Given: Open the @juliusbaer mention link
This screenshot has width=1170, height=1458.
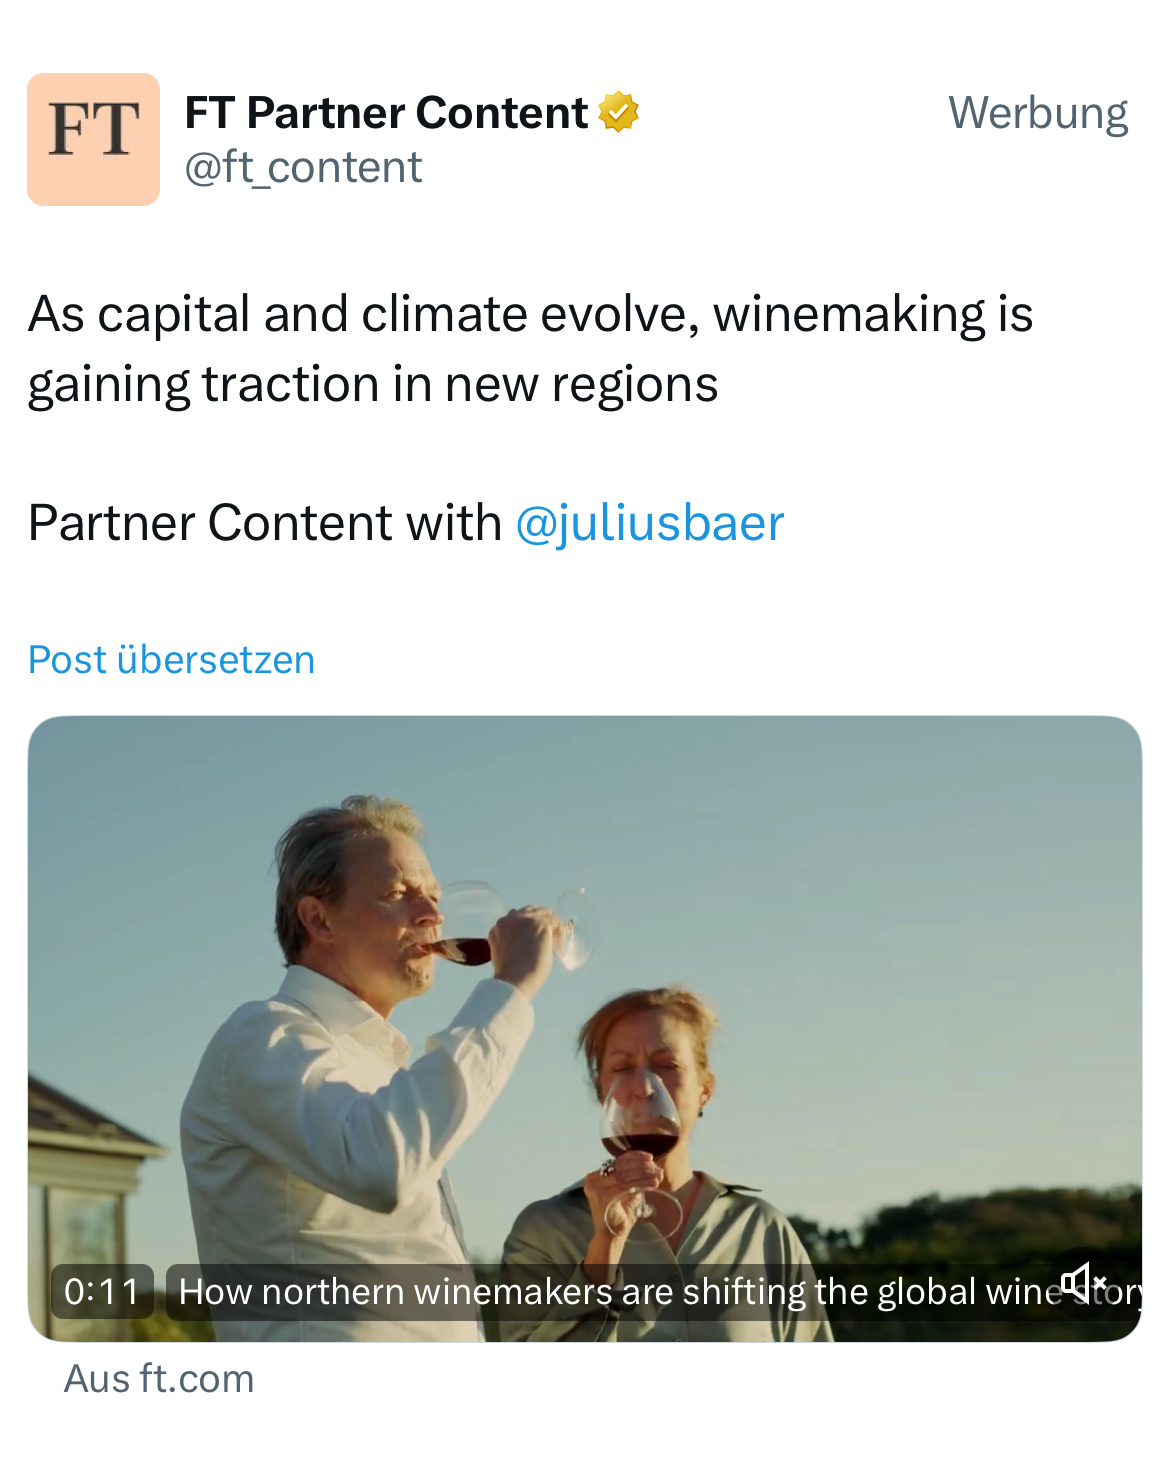Looking at the screenshot, I should point(649,523).
